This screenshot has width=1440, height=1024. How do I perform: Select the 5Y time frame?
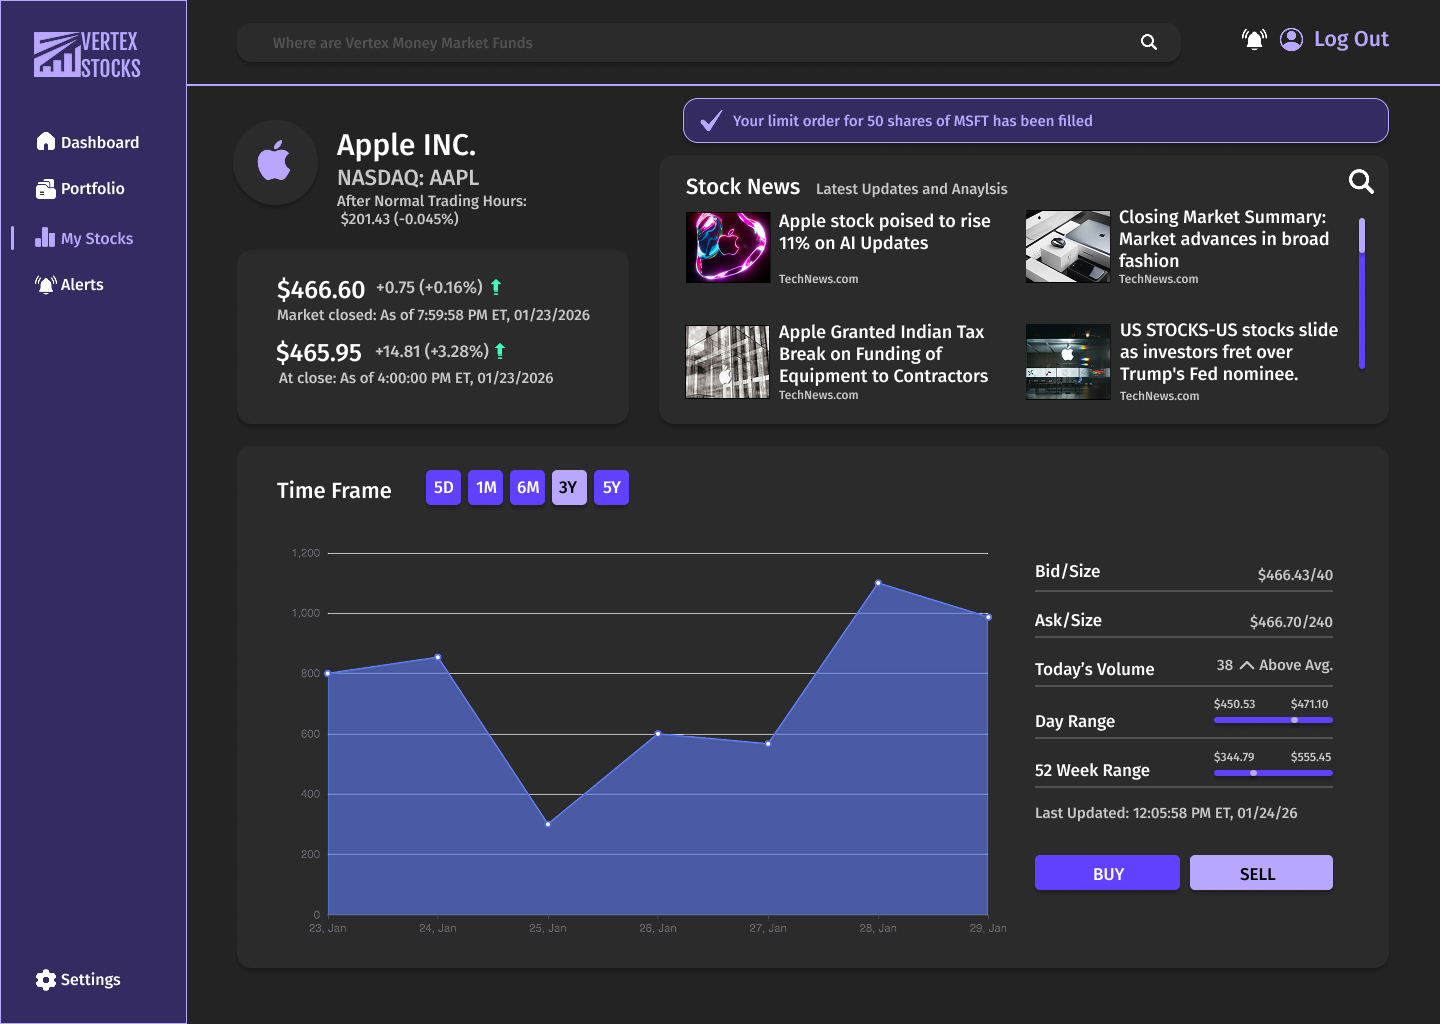point(612,488)
